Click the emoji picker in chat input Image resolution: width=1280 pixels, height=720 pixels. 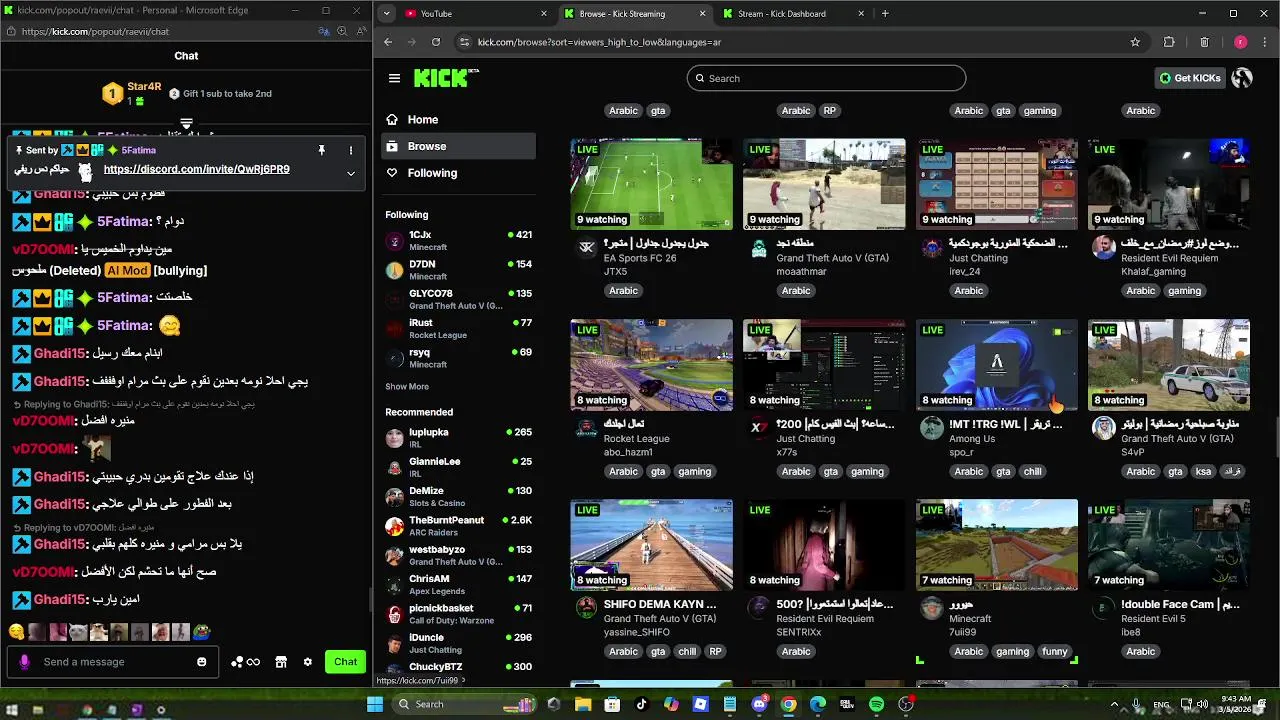[x=202, y=662]
